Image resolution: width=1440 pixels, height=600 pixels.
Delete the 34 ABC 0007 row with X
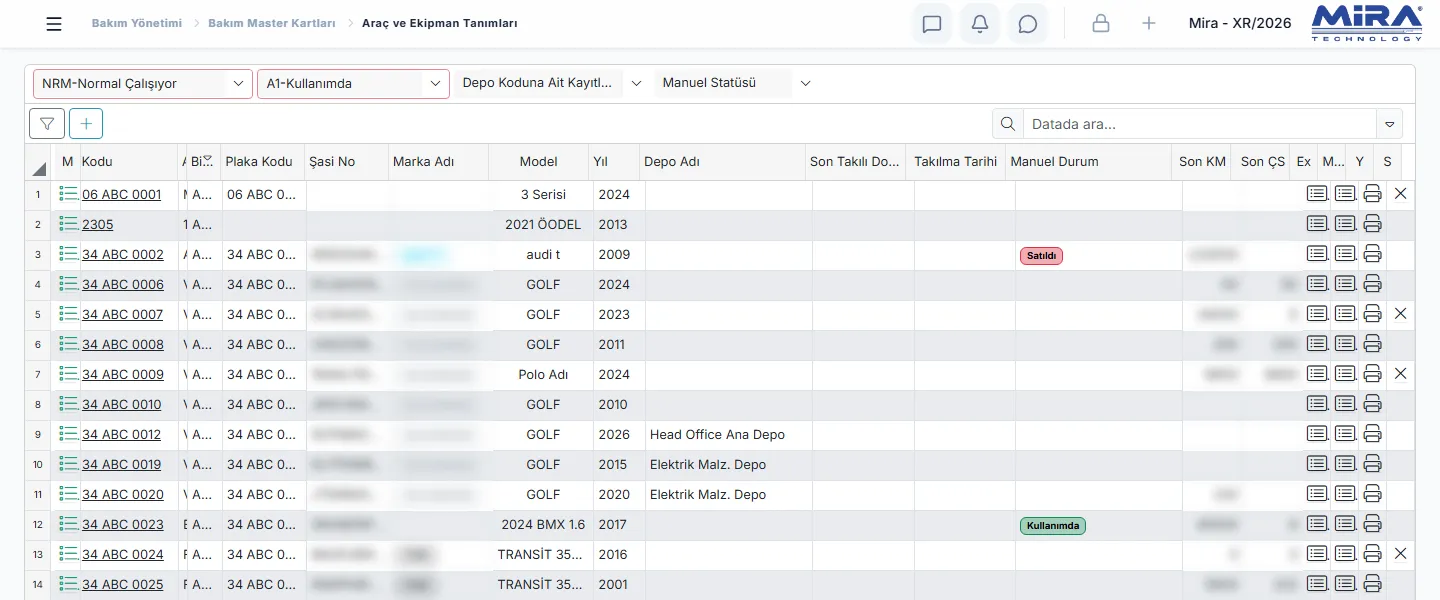tap(1401, 314)
